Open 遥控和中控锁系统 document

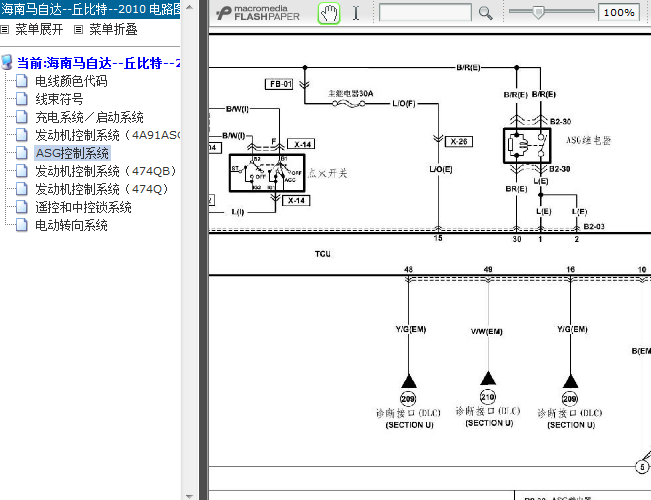83,207
